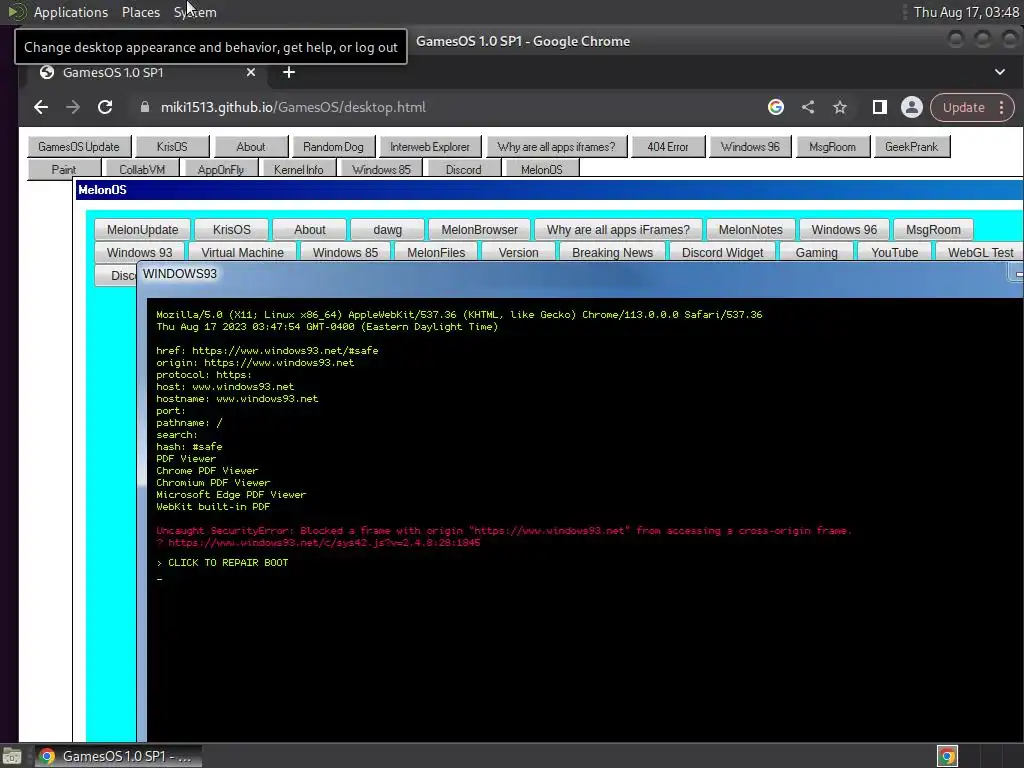This screenshot has height=768, width=1024.
Task: Open Windows 93 in MelonOS
Action: click(139, 253)
